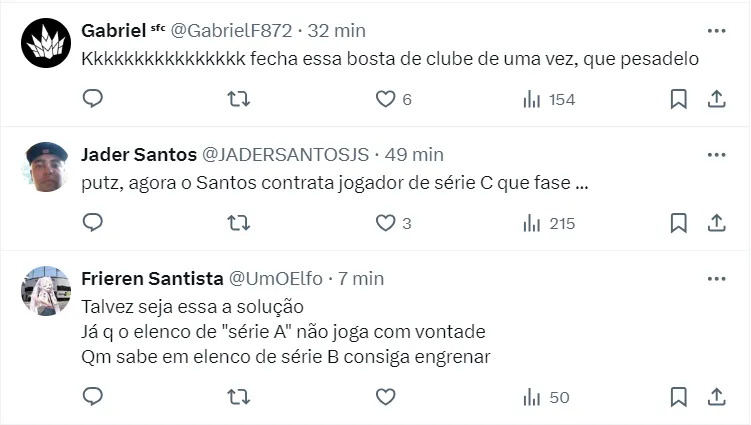Share Gabriel's tweet
Image resolution: width=751 pixels, height=425 pixels.
point(716,99)
